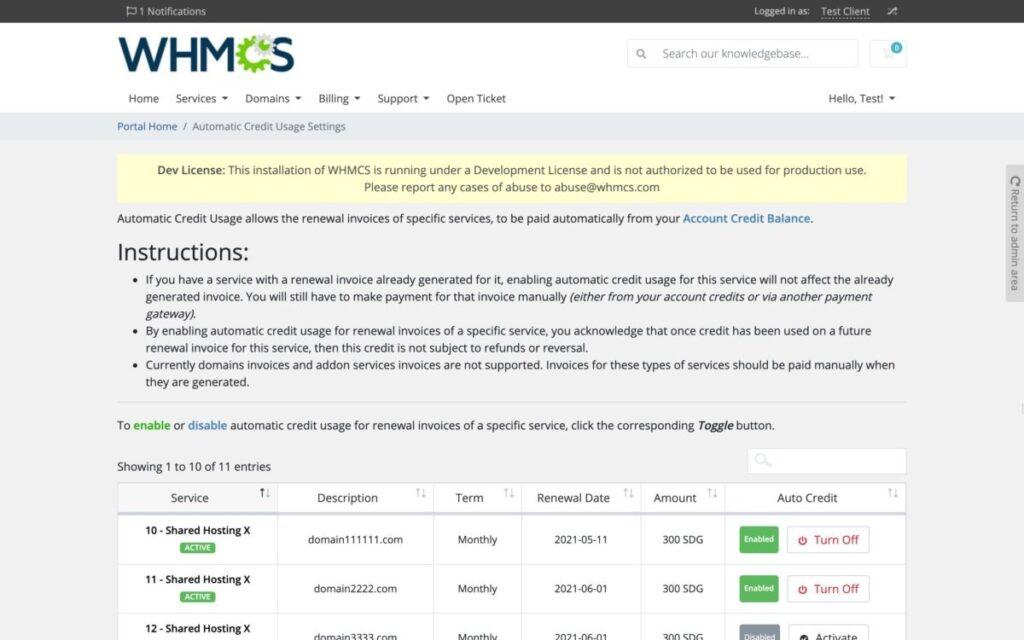The height and width of the screenshot is (640, 1024).
Task: Click the Test Client account link
Action: [x=845, y=11]
